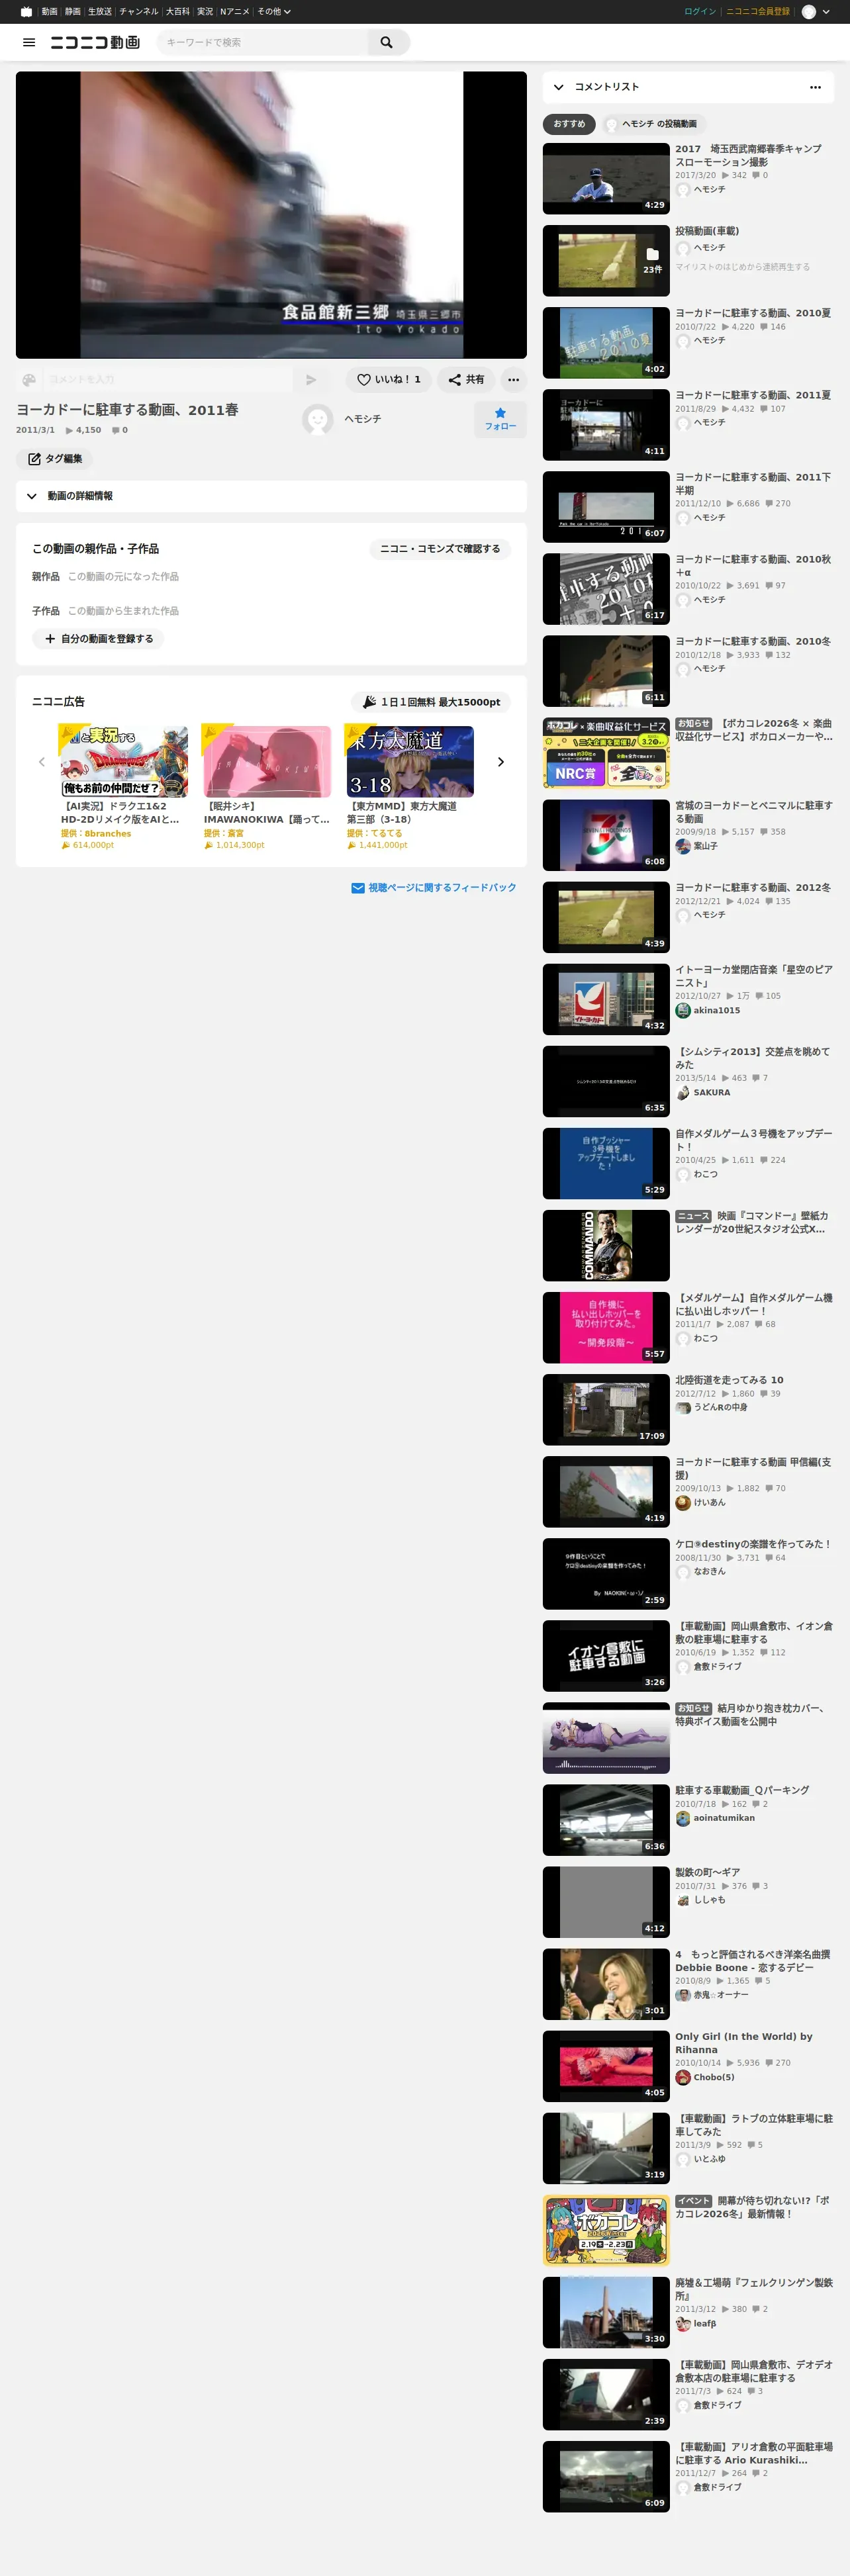Click ニコニコ会員登録 link
This screenshot has height=2576, width=850.
click(x=757, y=12)
